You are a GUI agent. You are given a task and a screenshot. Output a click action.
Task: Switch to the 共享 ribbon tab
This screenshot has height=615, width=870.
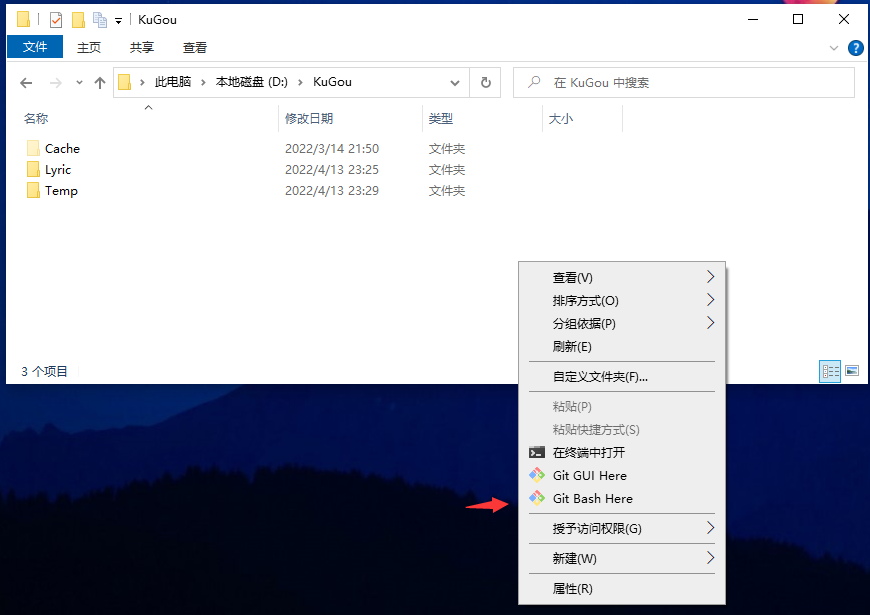(x=141, y=48)
